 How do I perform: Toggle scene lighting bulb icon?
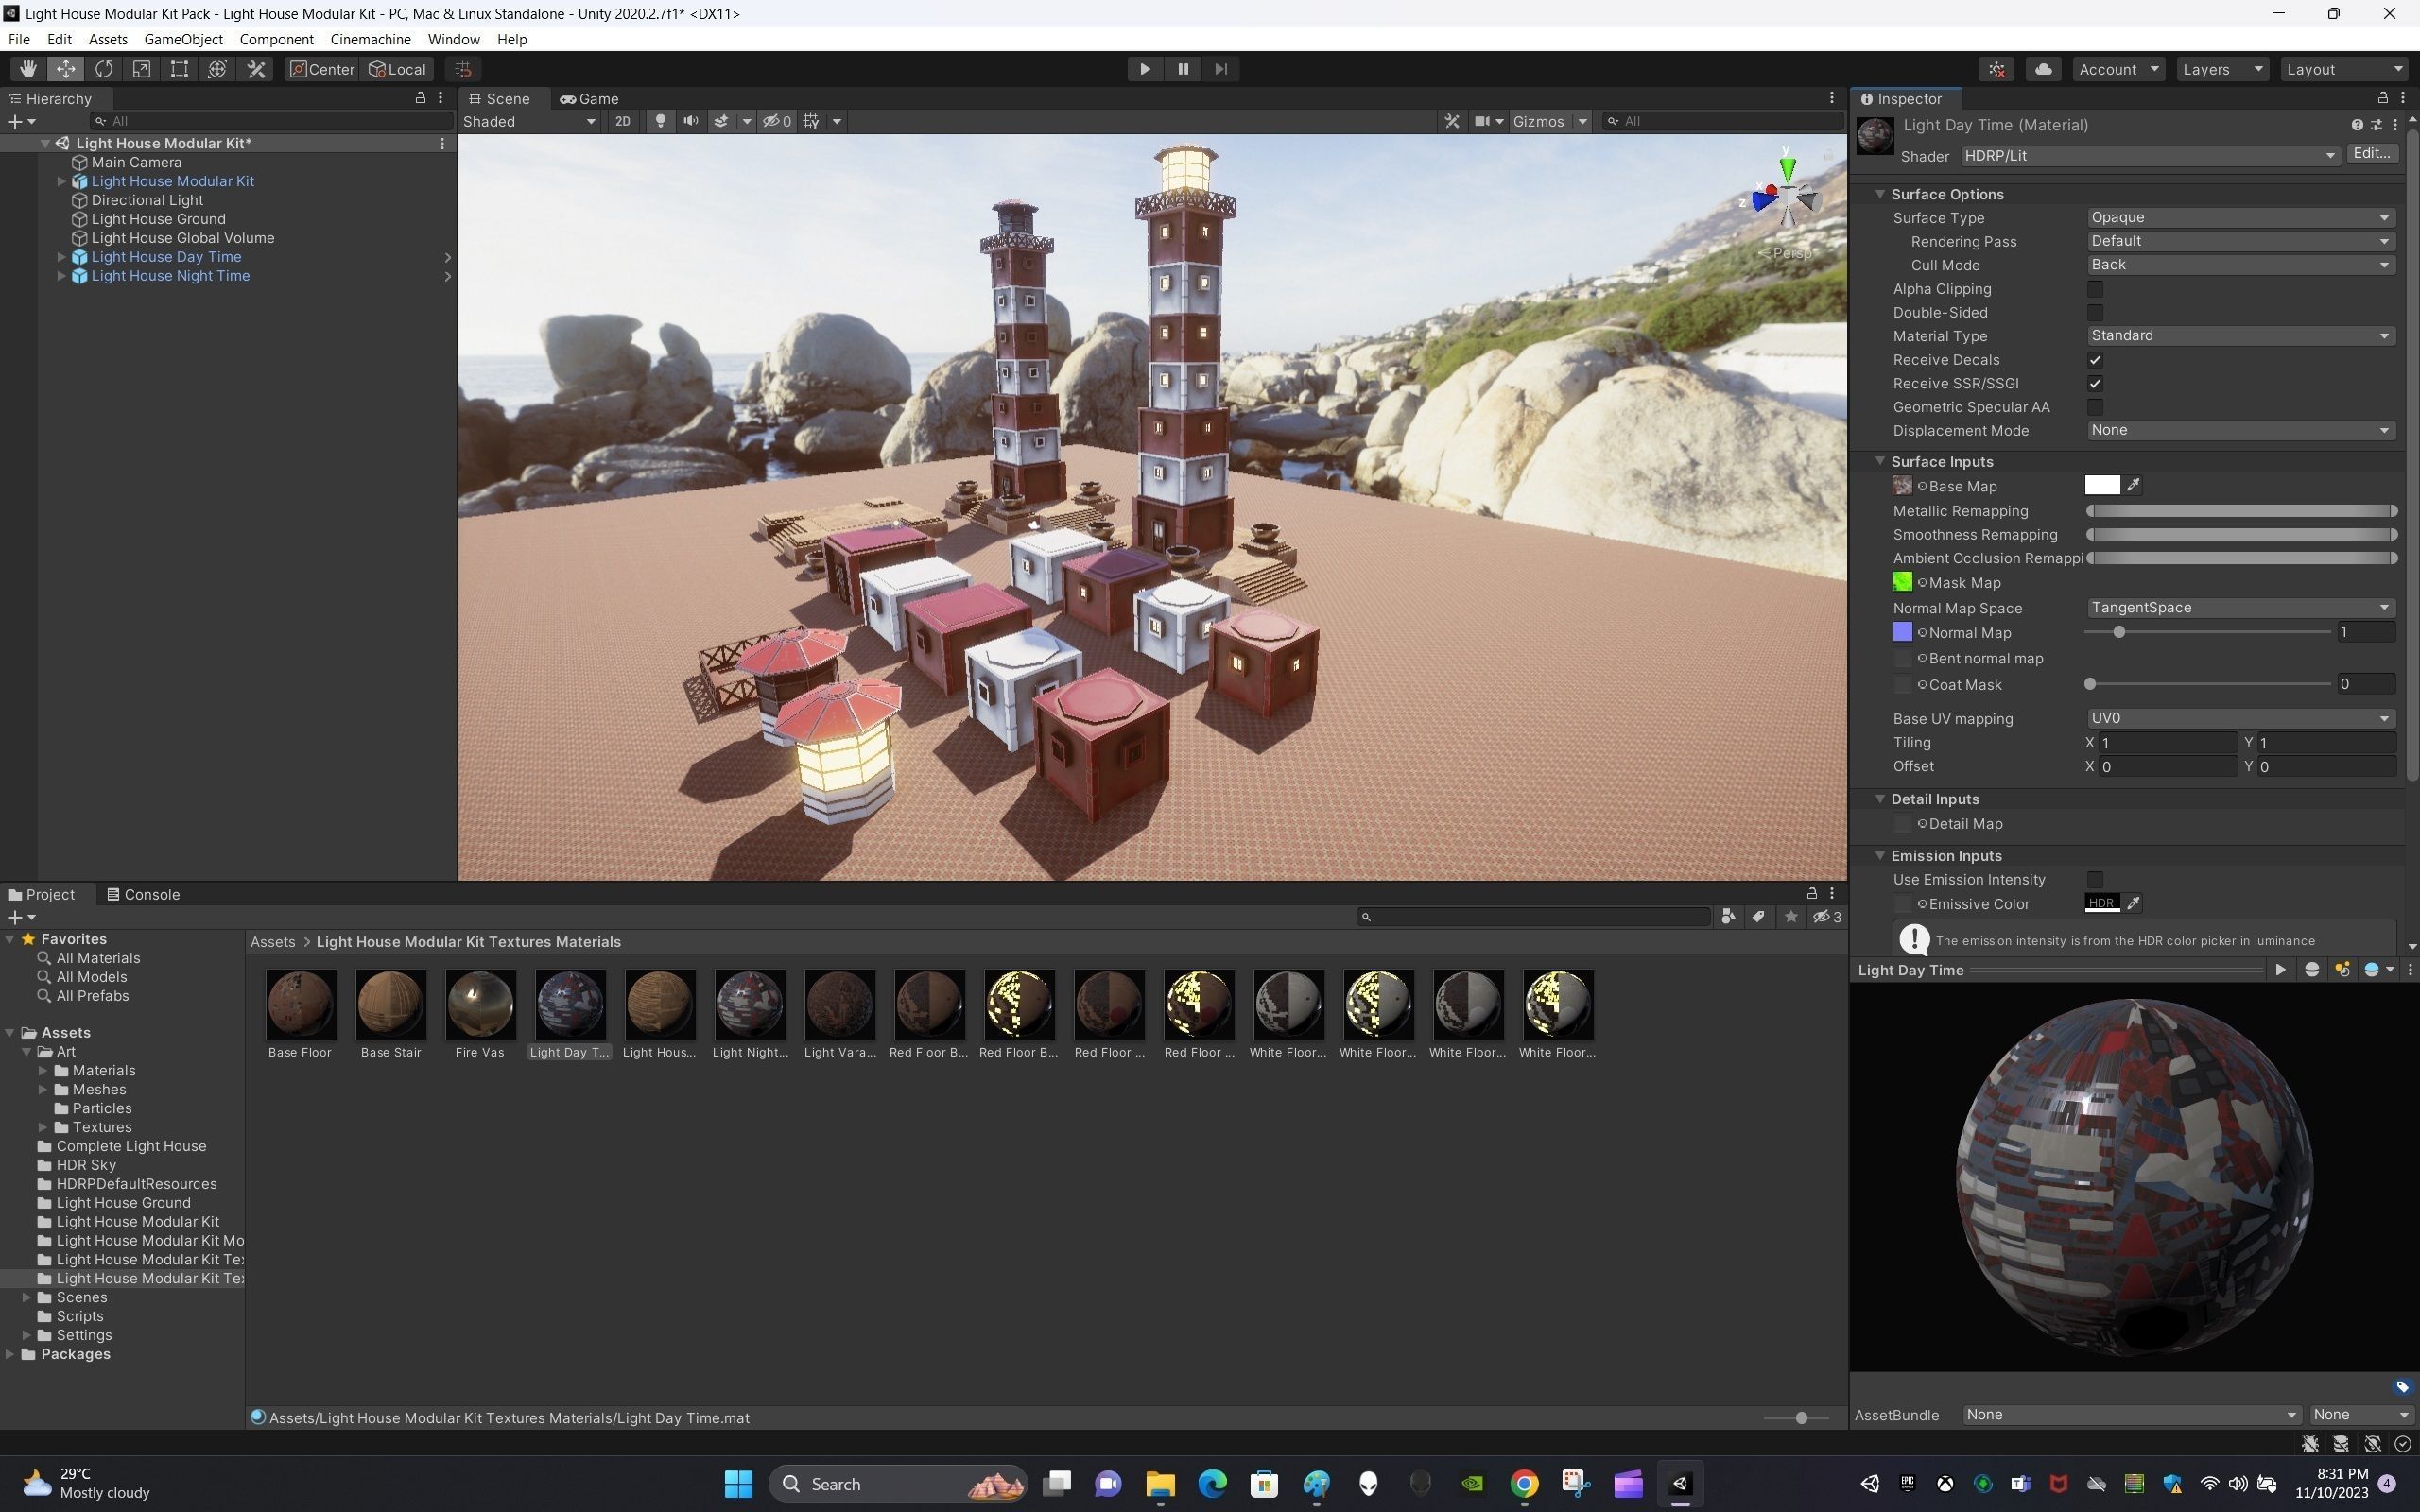point(660,121)
